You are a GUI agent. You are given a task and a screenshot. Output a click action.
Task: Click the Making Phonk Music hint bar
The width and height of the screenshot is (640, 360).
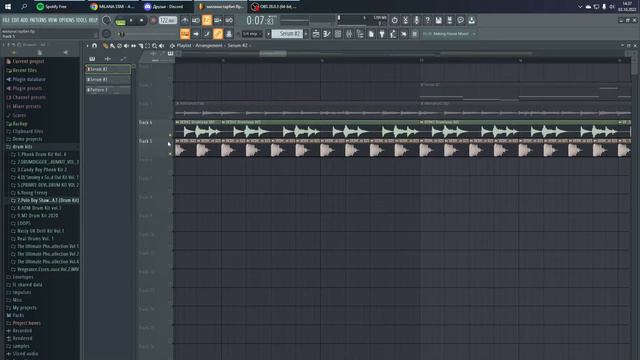click(449, 34)
